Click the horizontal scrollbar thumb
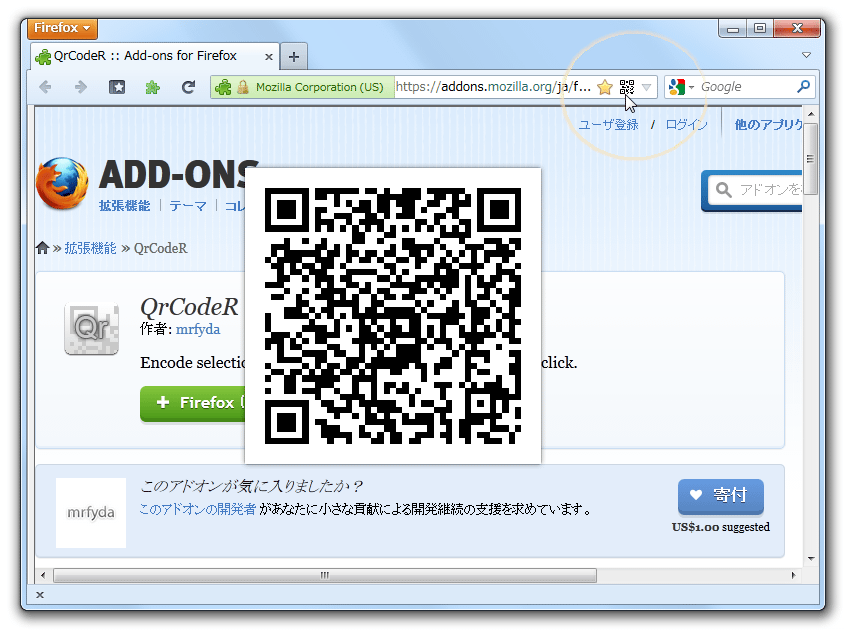Viewport: 848px width, 635px height. [325, 575]
